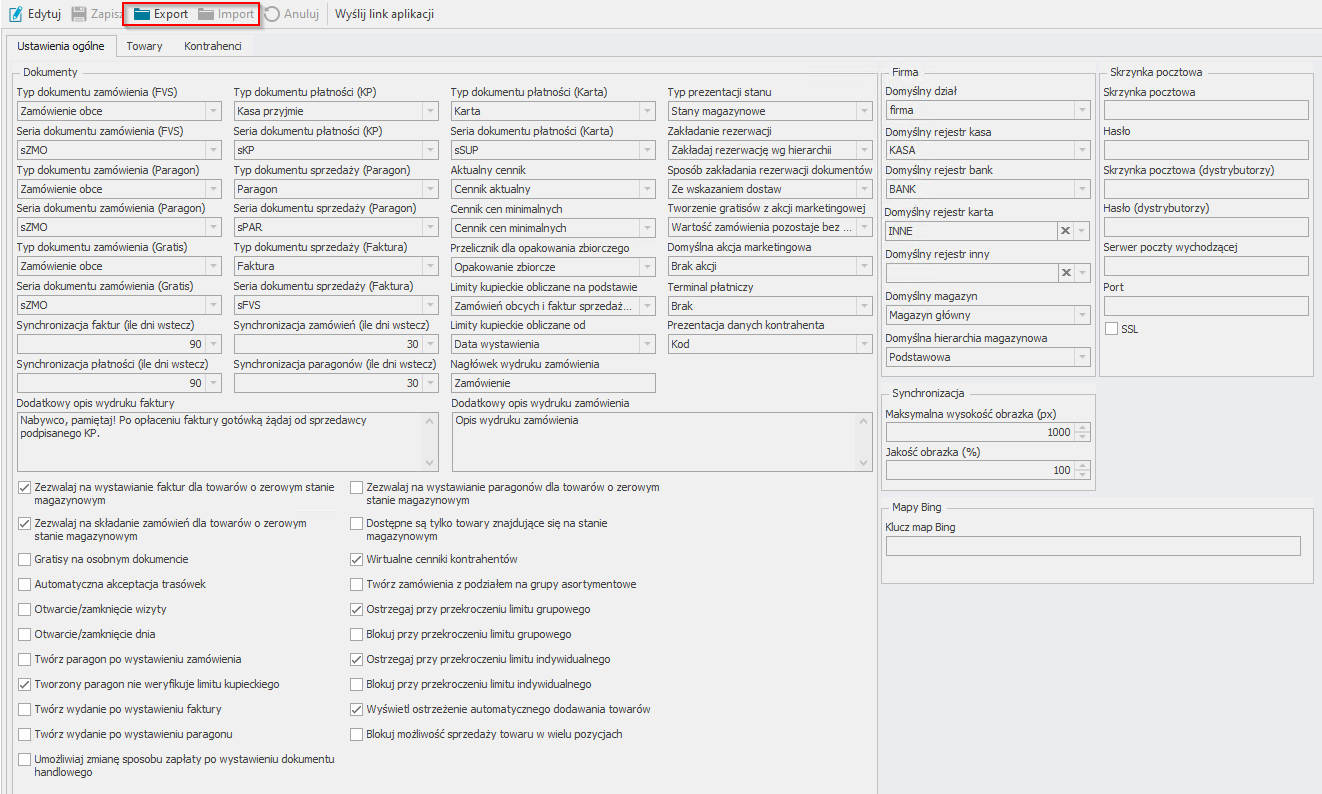
Task: Click the Anuluj undo arrow icon
Action: pyautogui.click(x=271, y=15)
